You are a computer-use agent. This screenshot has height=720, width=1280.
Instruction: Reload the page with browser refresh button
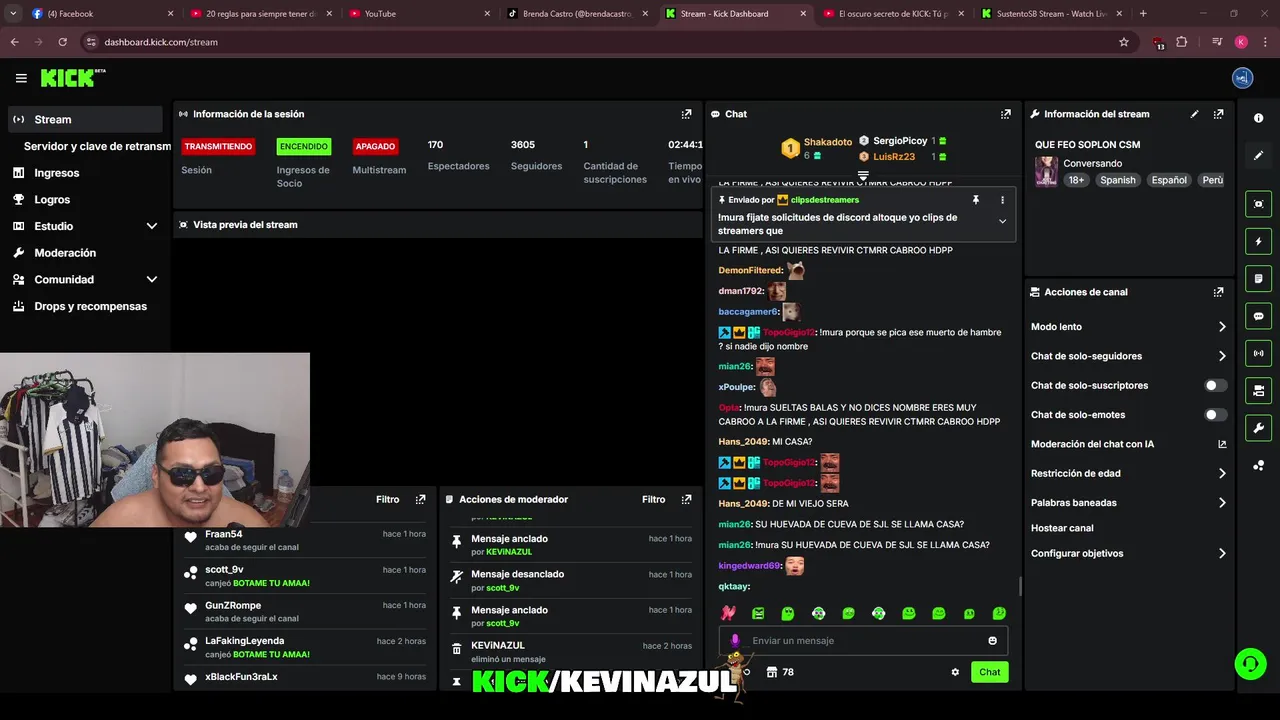tap(62, 42)
